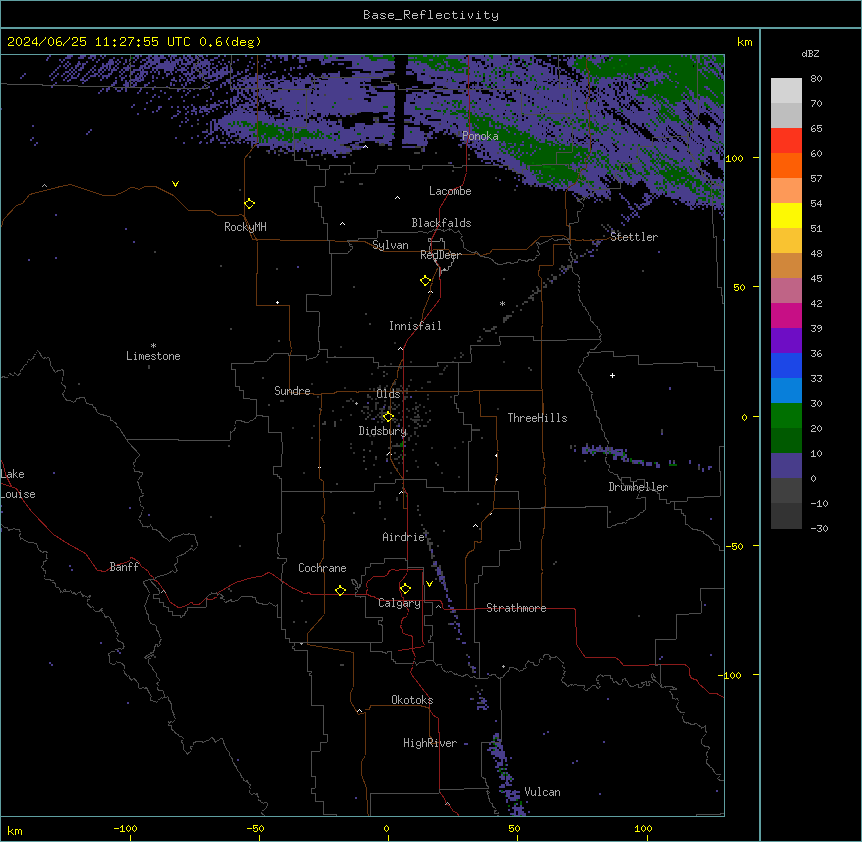
Task: Select the ThreeHills label
Action: click(x=537, y=418)
